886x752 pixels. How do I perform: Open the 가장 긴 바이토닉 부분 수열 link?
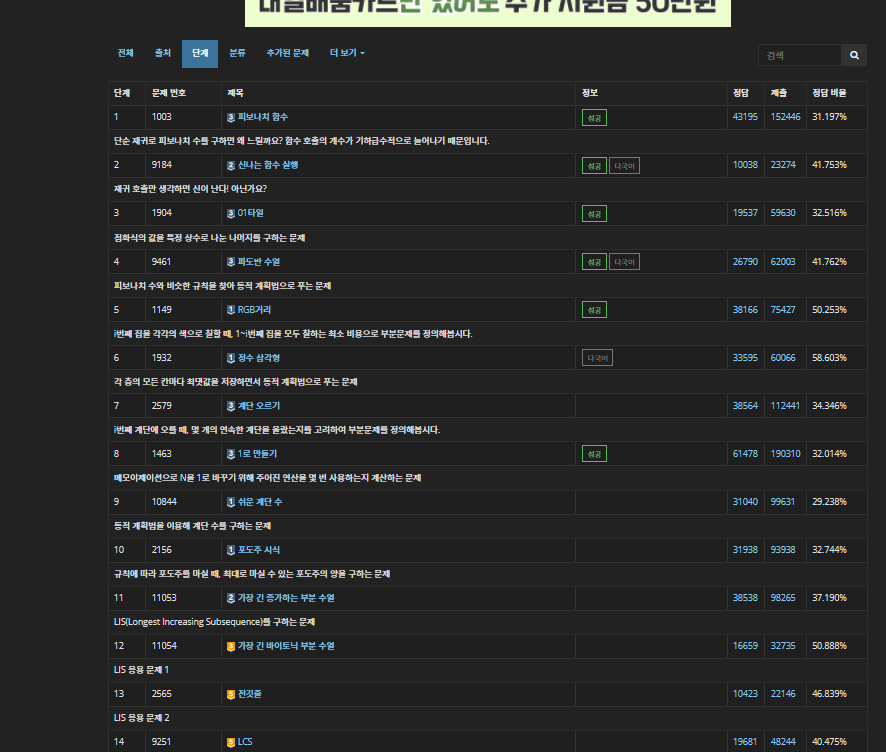click(x=286, y=646)
